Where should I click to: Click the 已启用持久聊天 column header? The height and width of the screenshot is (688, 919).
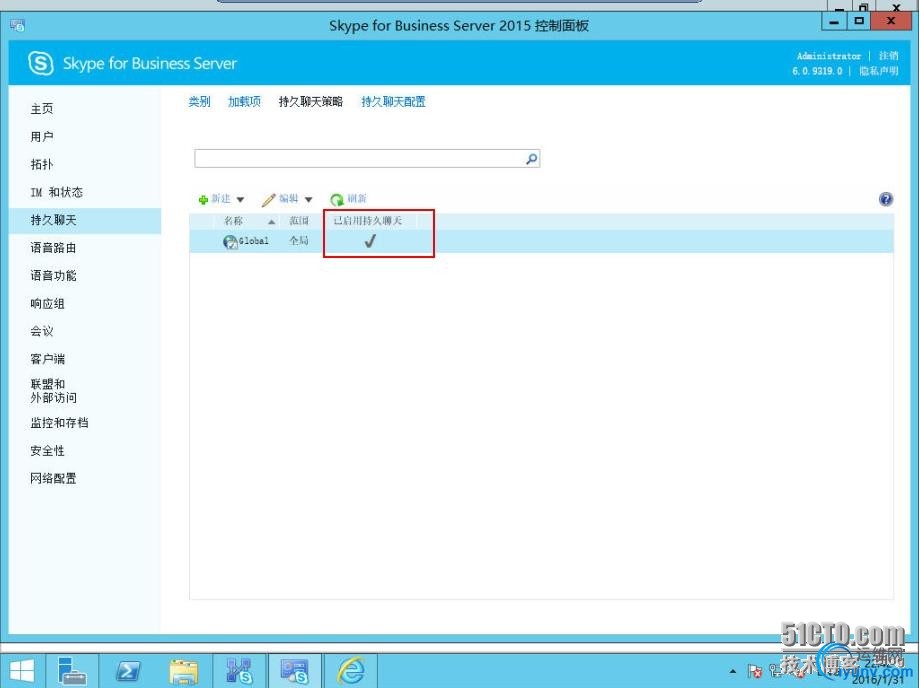[367, 221]
